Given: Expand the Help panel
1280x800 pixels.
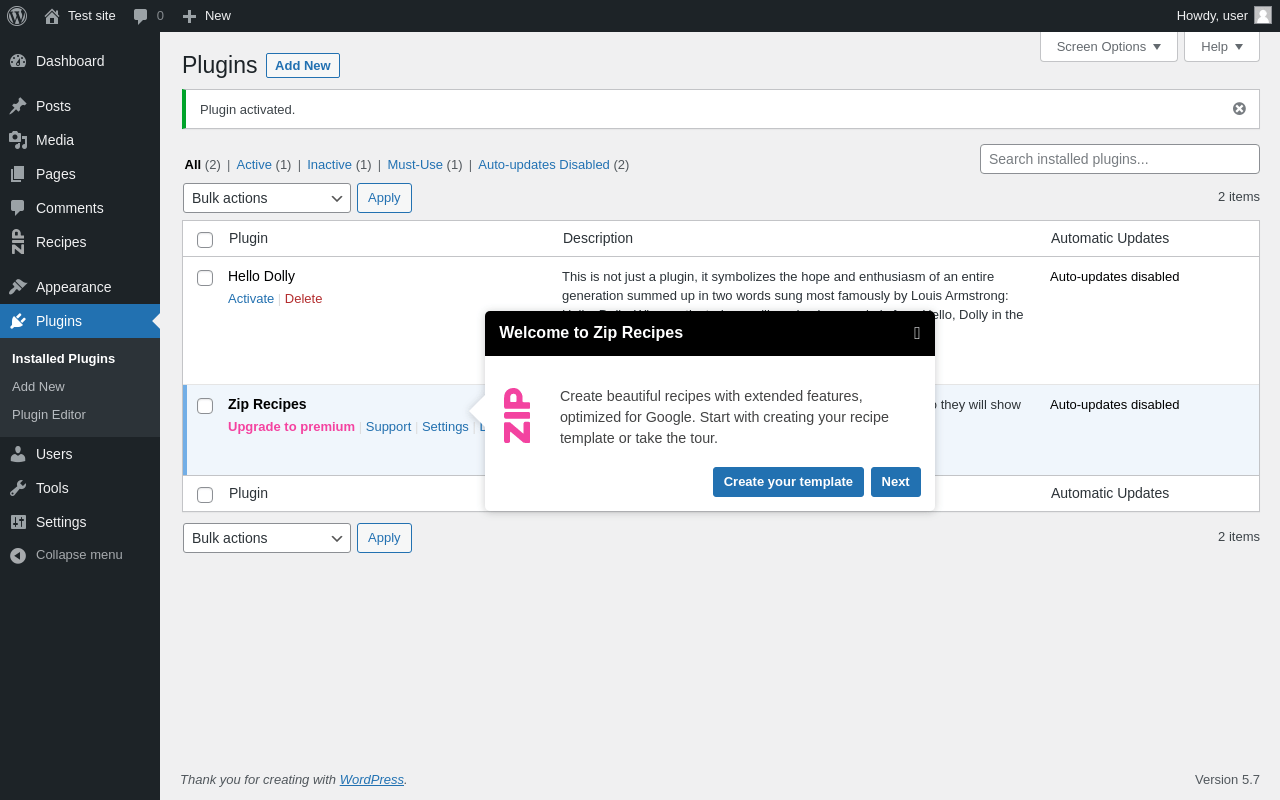Looking at the screenshot, I should click(x=1222, y=46).
